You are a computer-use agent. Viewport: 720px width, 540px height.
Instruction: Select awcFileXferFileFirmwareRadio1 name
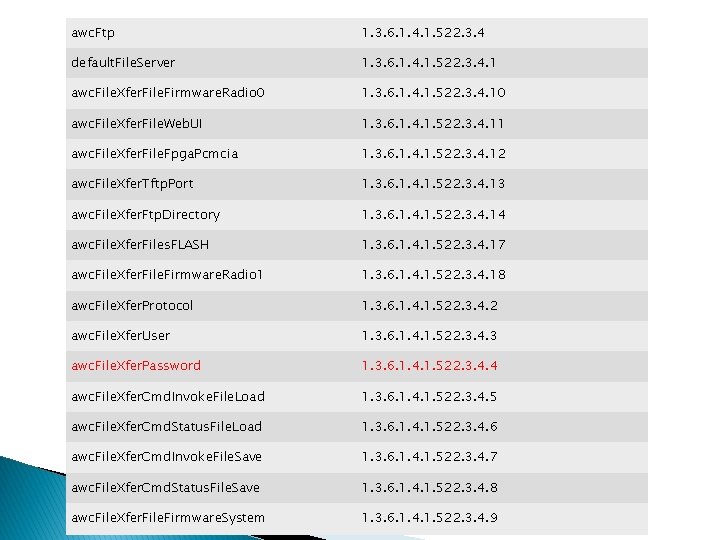[x=167, y=275]
